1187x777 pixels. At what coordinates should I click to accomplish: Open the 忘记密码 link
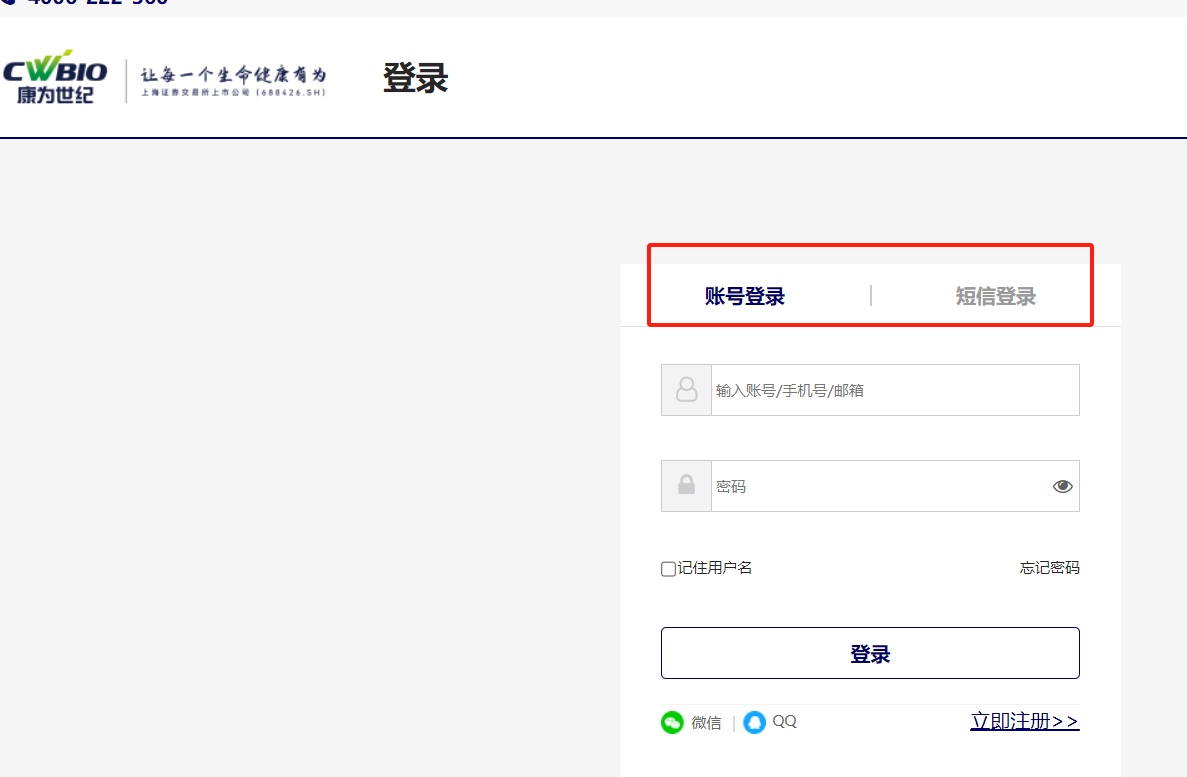(x=1049, y=568)
